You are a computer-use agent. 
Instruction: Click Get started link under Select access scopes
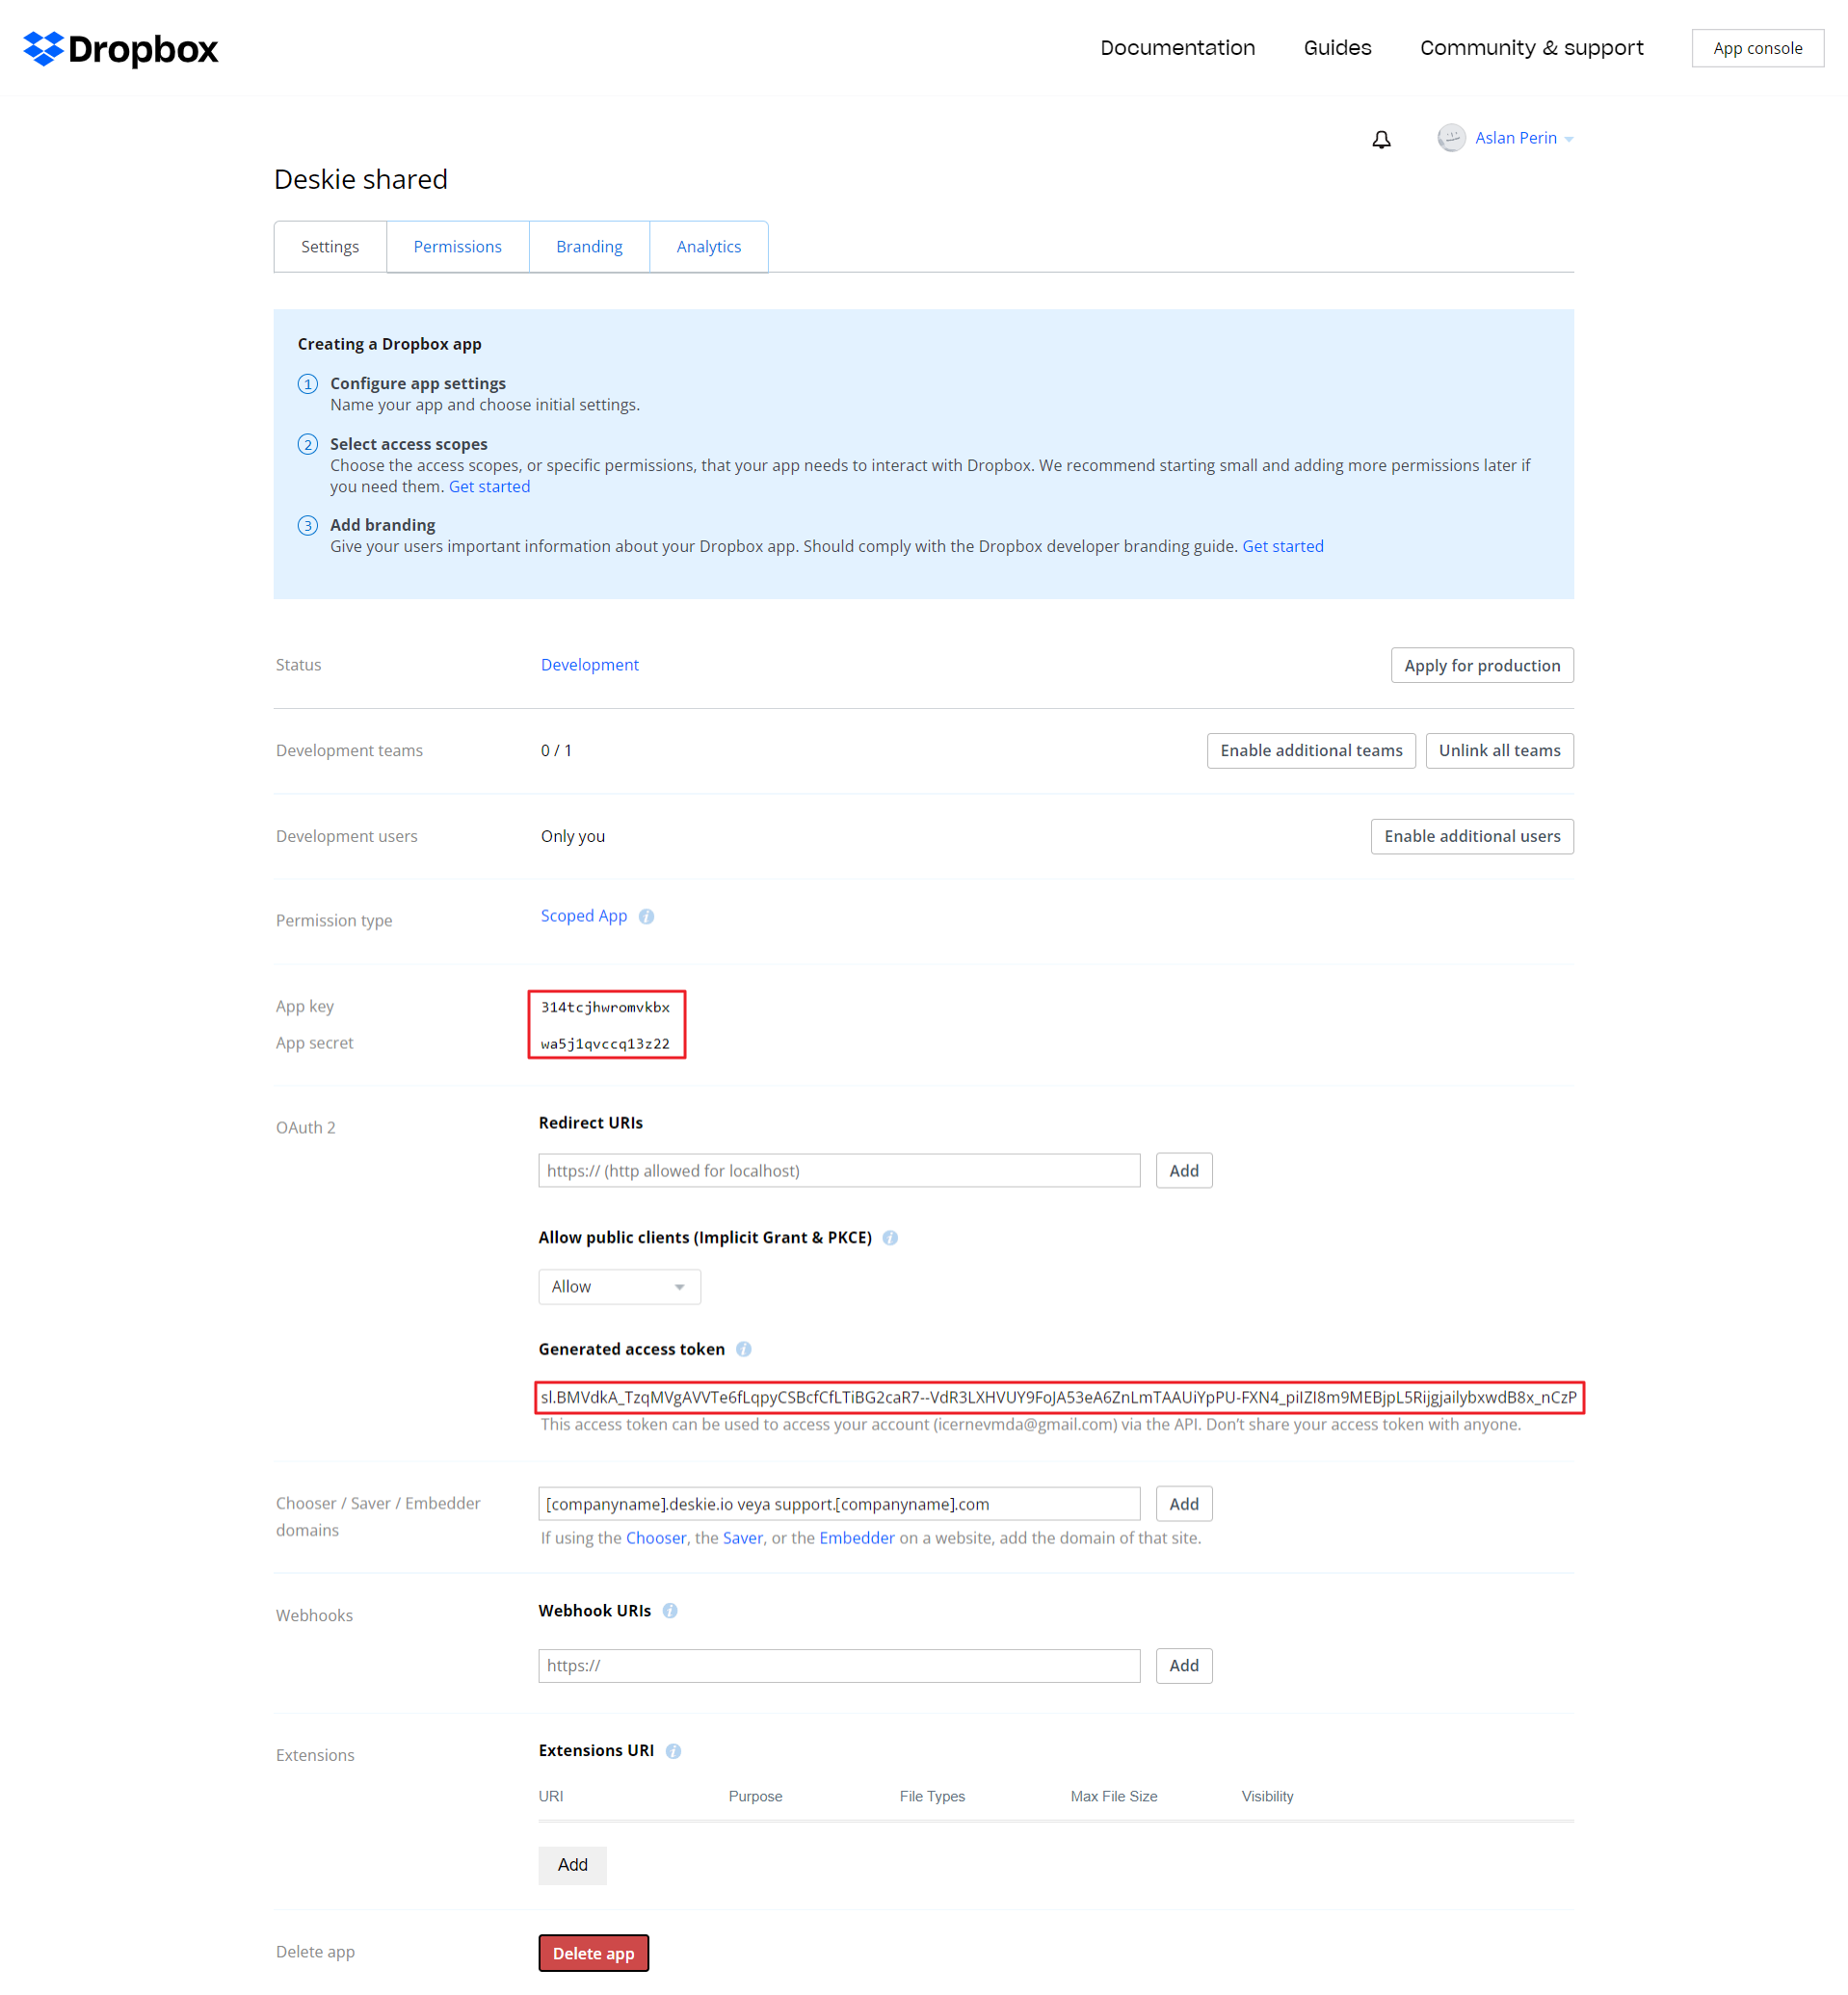489,486
